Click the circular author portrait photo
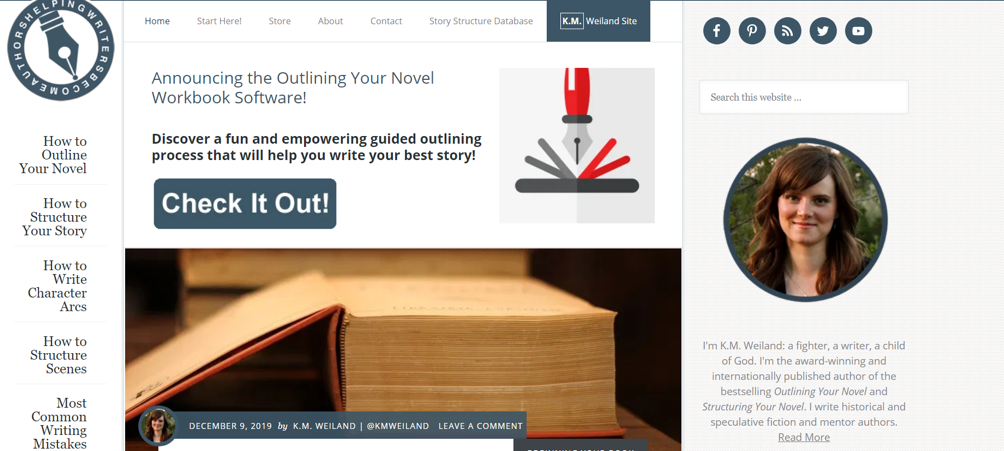 tap(805, 220)
